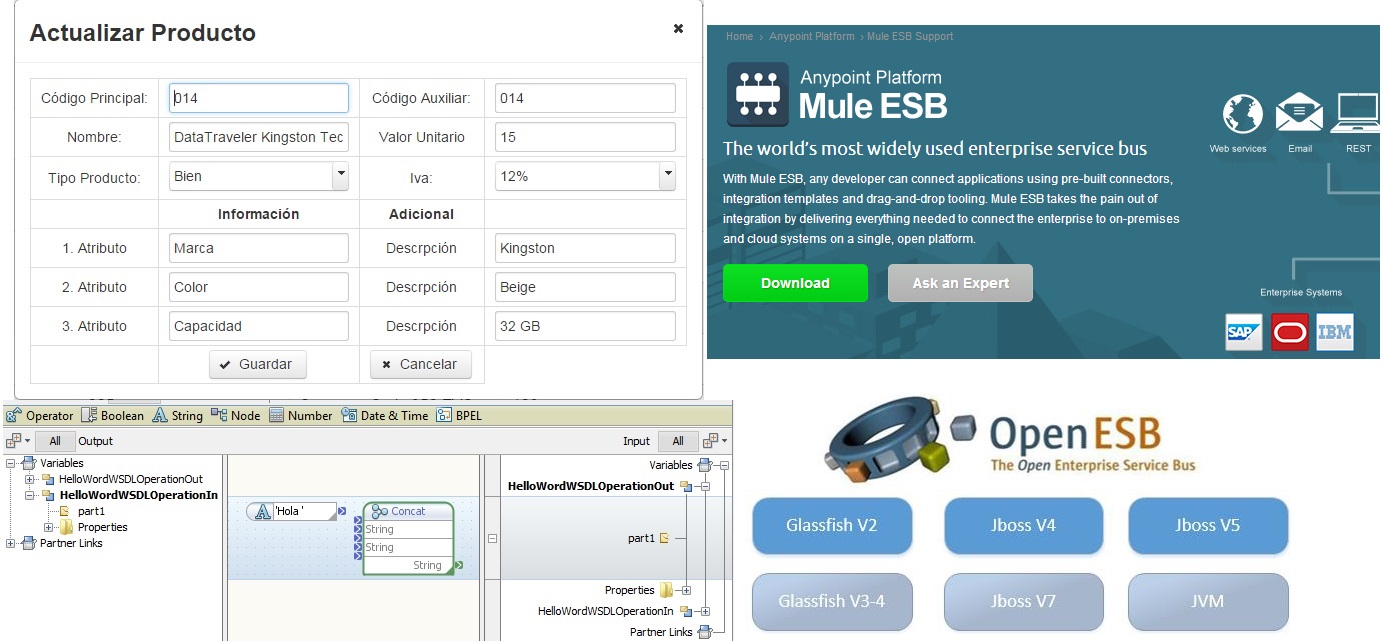The image size is (1387, 642).
Task: Open the Date & Time palette
Action: click(385, 416)
